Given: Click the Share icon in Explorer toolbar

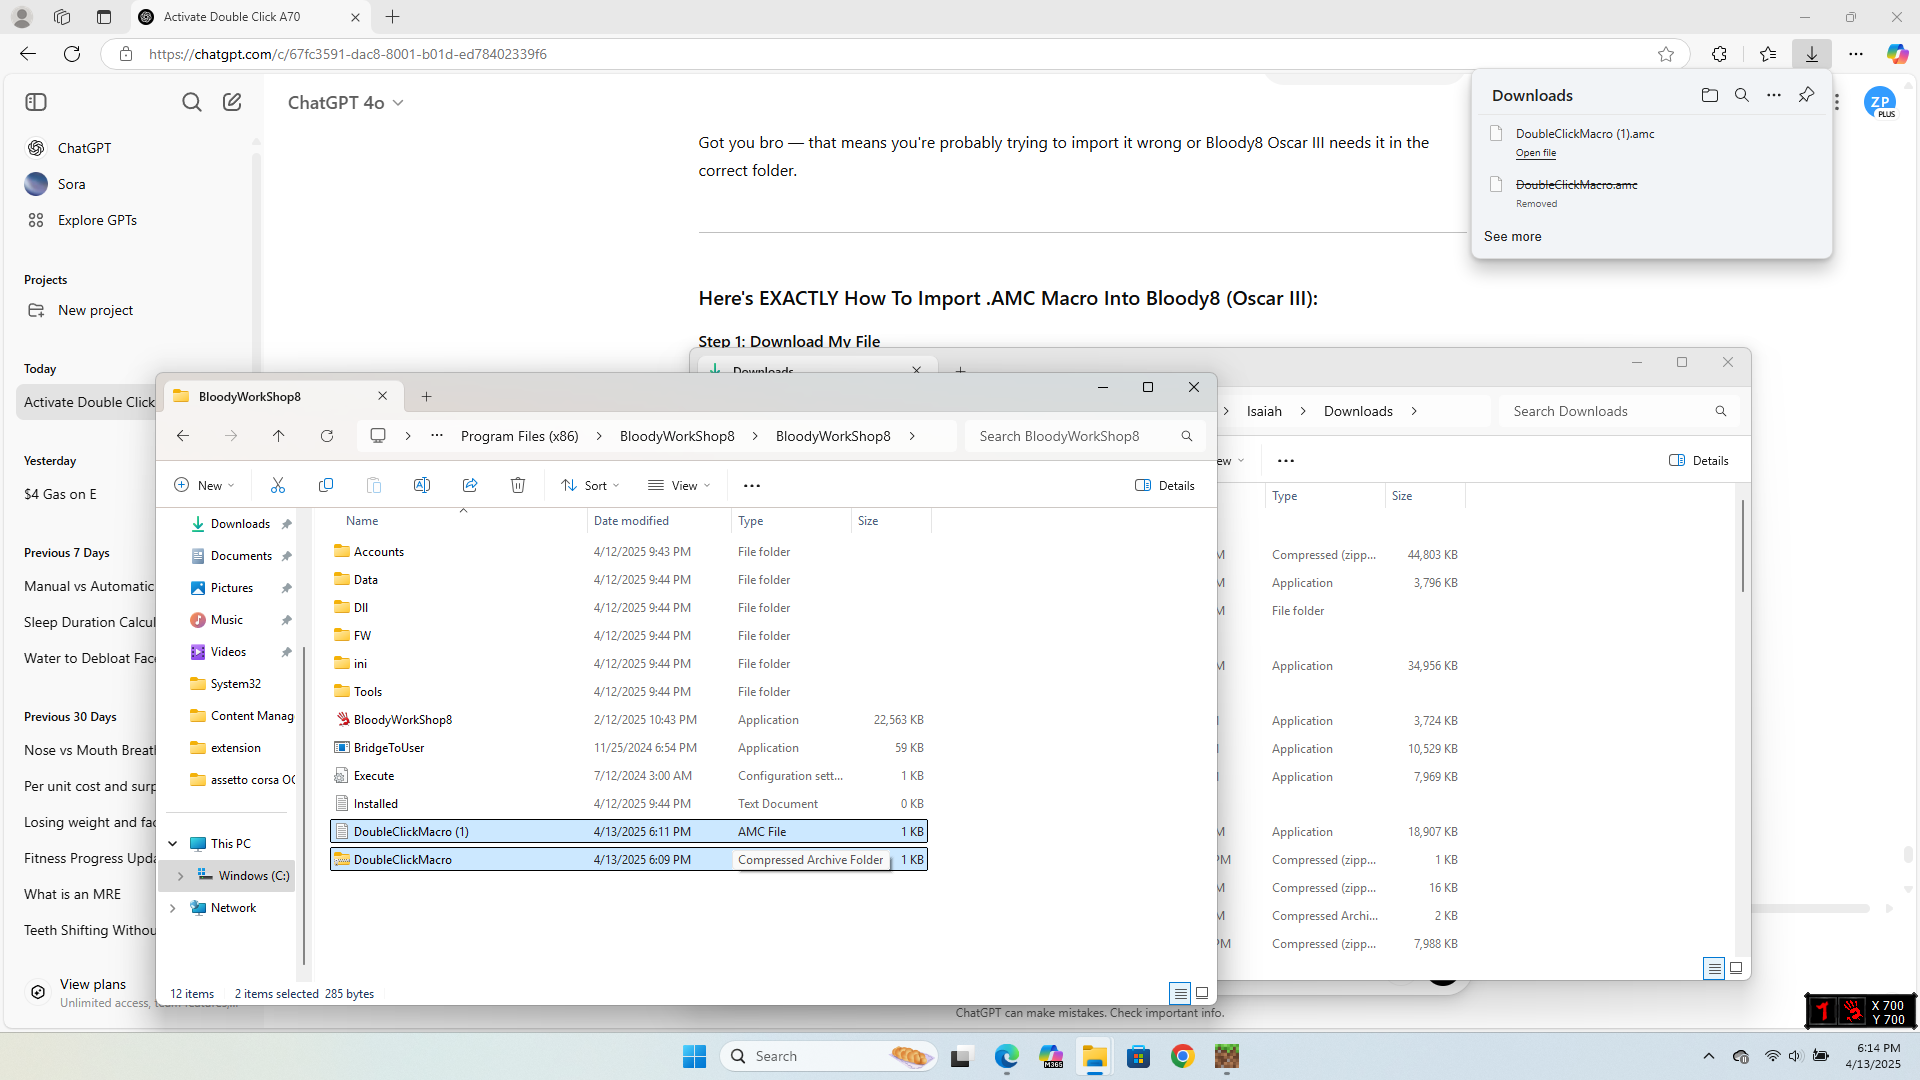Looking at the screenshot, I should (x=470, y=485).
